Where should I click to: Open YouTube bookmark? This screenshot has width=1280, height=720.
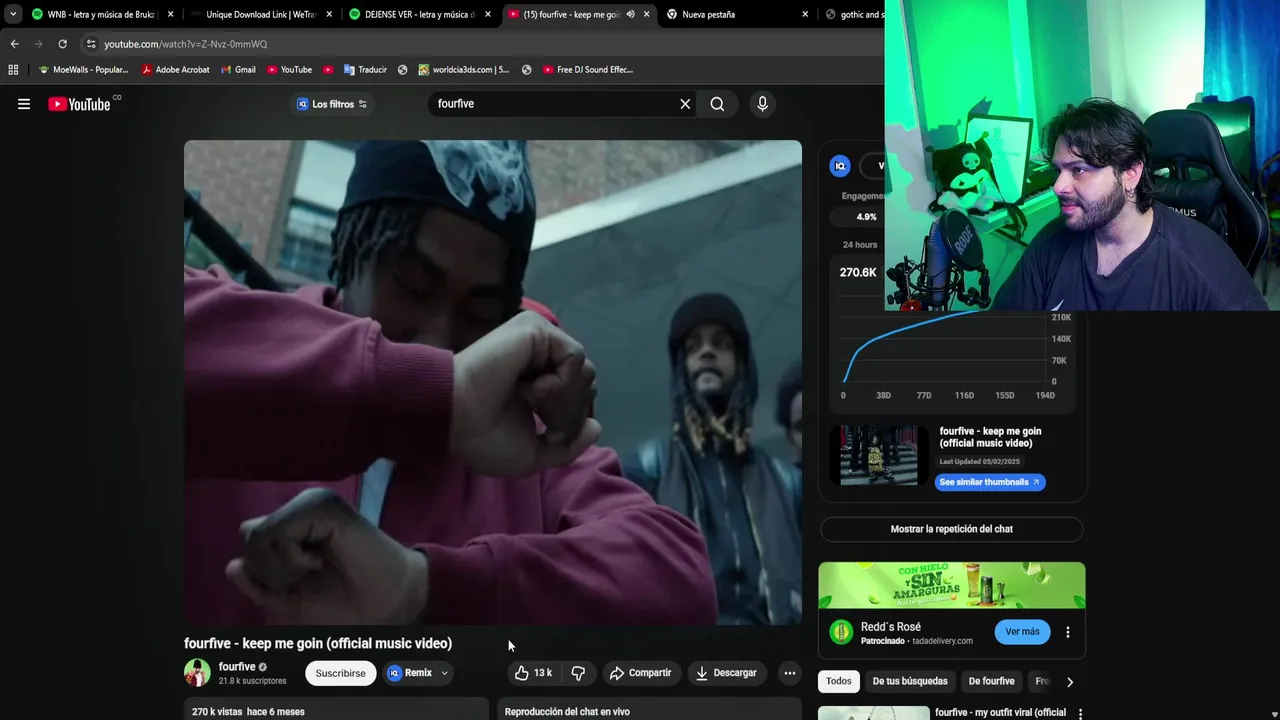click(289, 70)
